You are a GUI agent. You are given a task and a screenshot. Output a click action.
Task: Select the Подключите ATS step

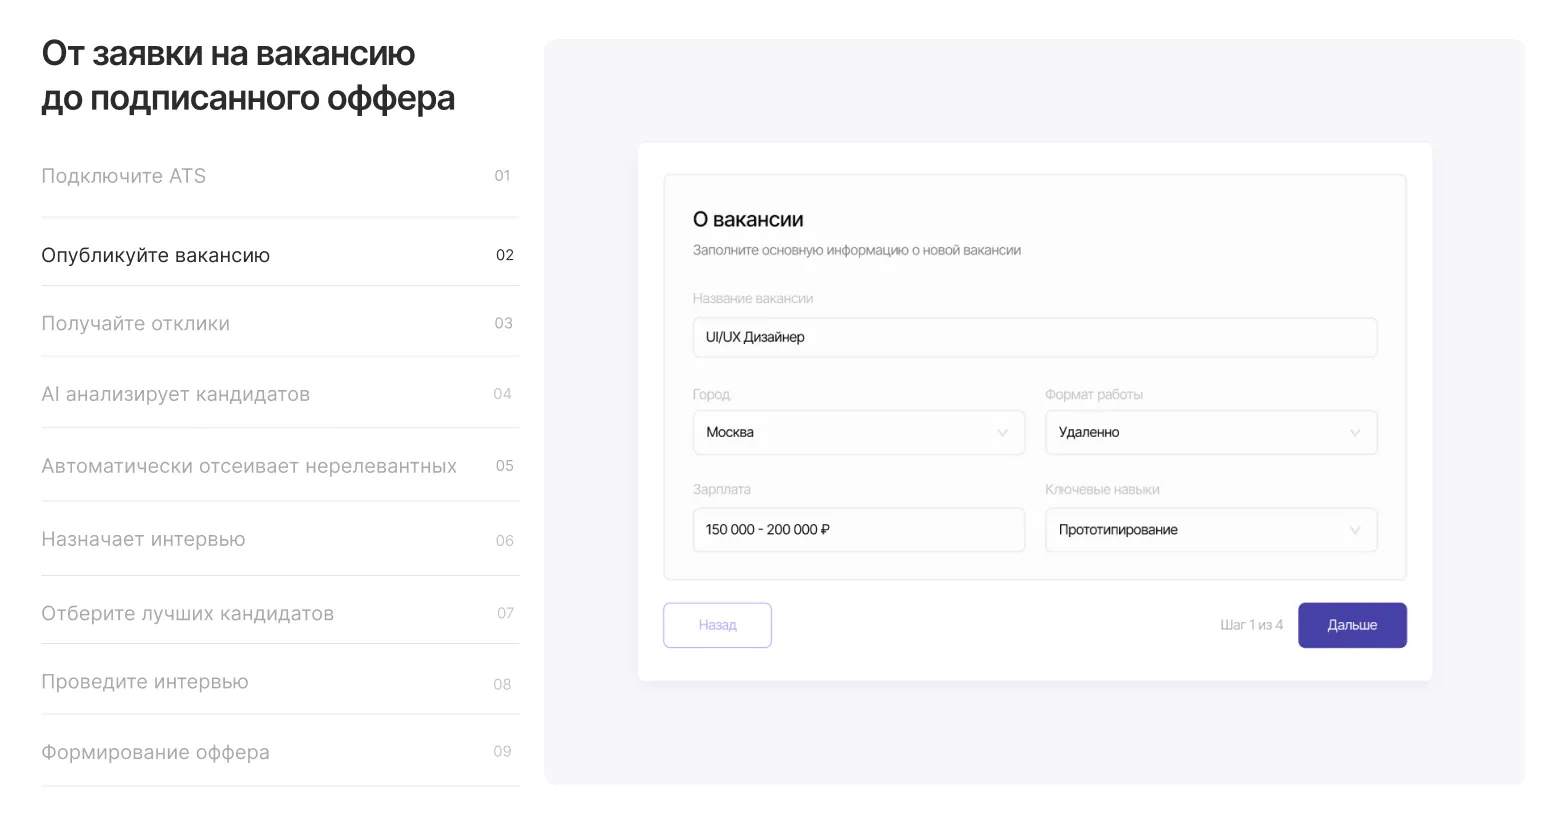pos(280,176)
